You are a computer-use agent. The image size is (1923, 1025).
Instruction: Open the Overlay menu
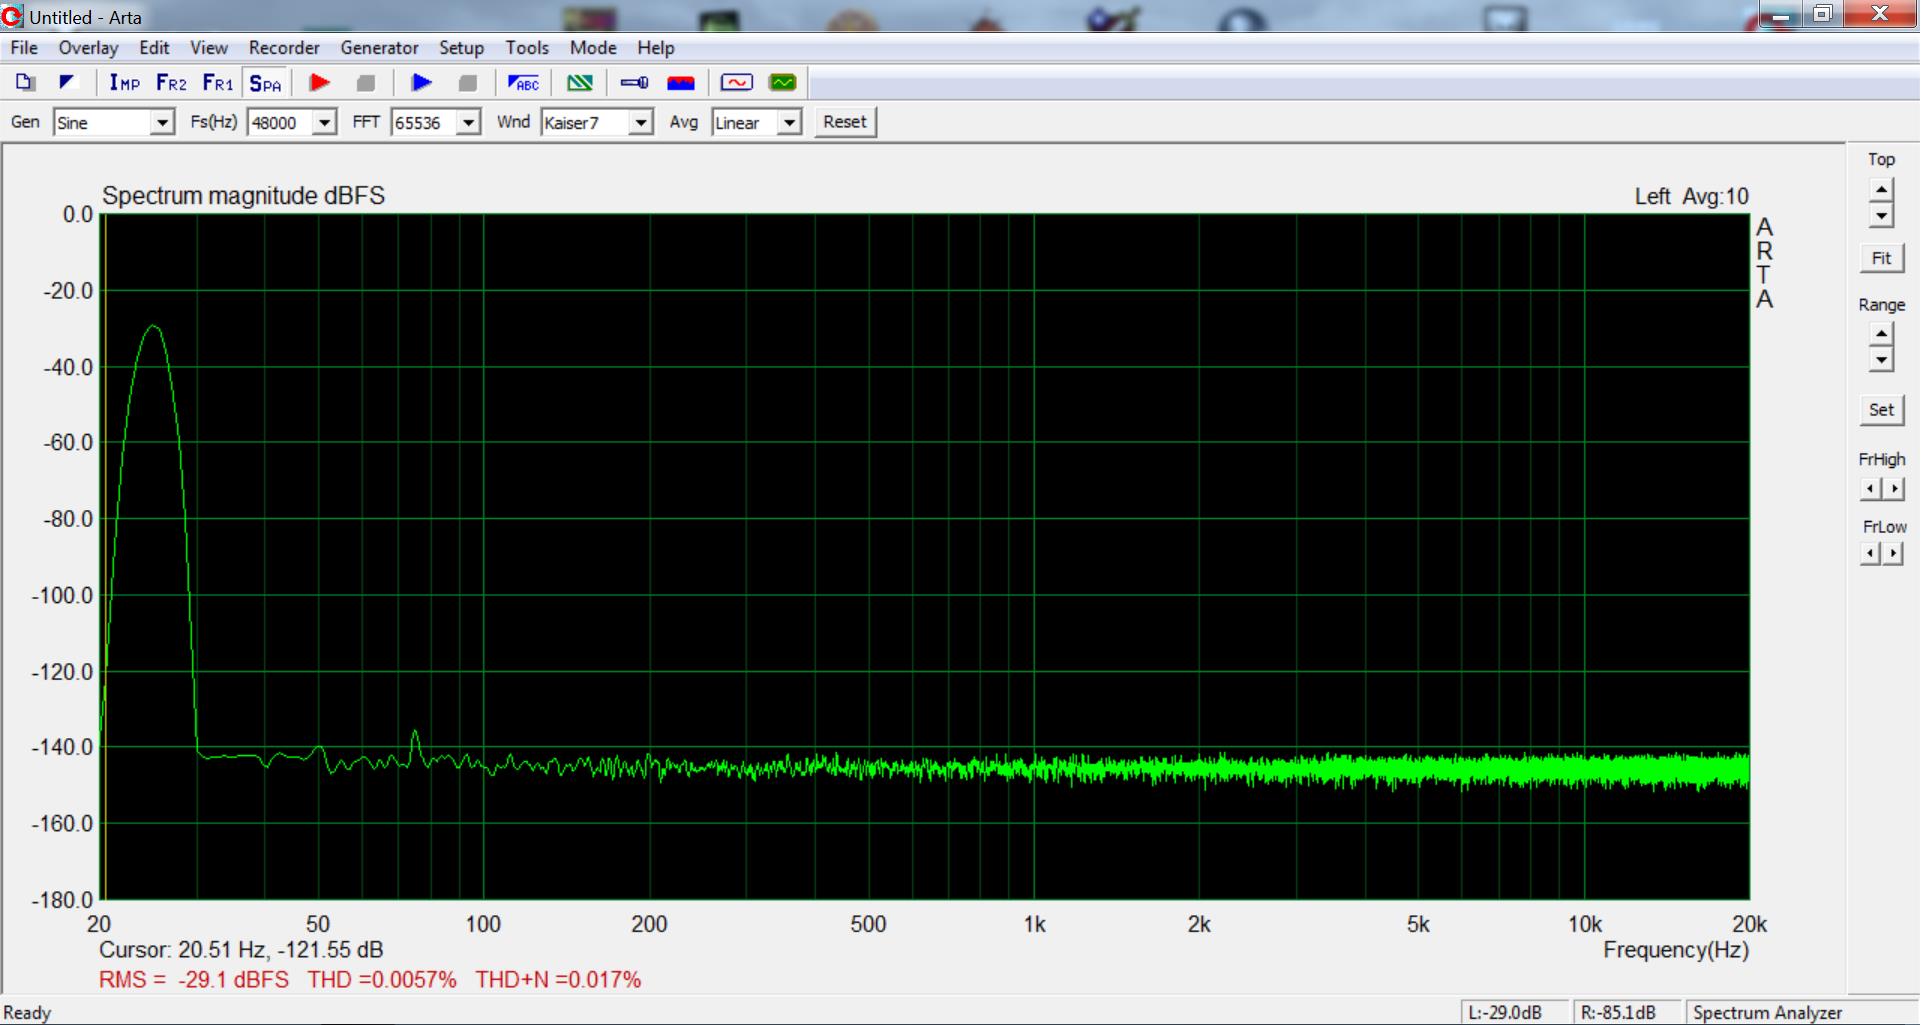point(88,48)
